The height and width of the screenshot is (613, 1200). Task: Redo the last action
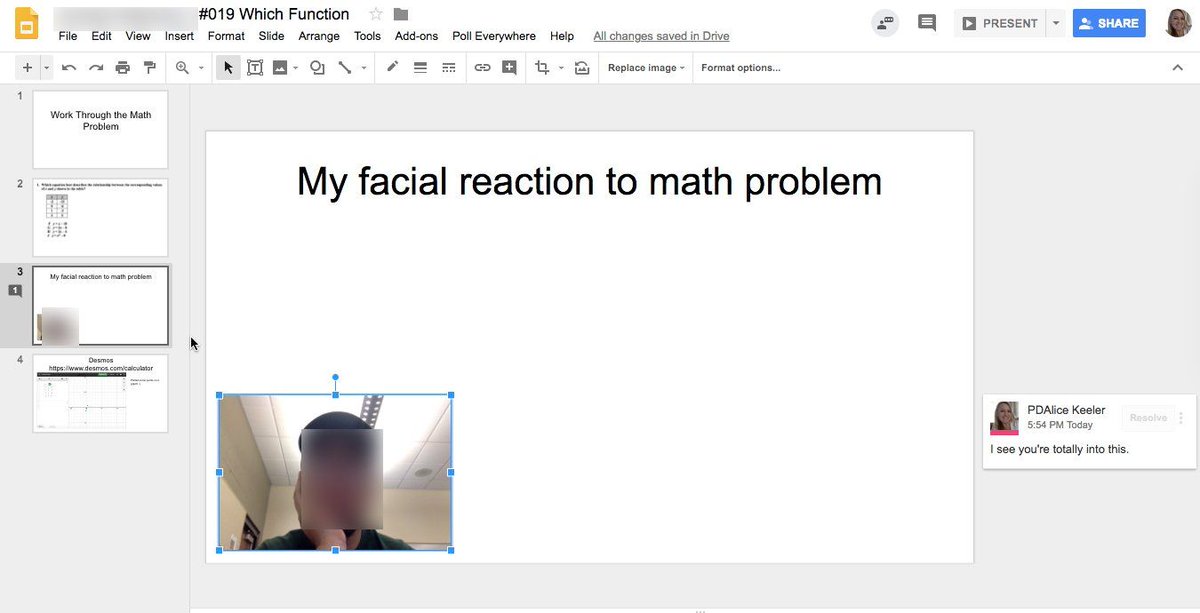click(x=96, y=67)
